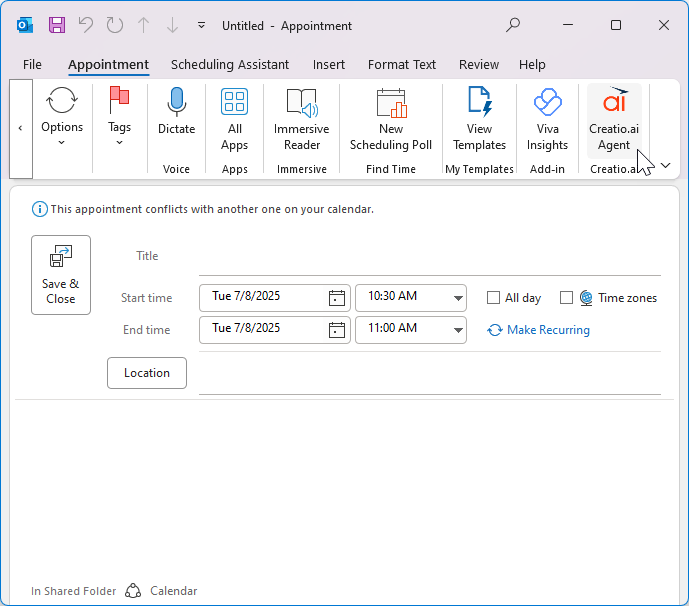
Task: Start Dictate microphone
Action: (176, 111)
